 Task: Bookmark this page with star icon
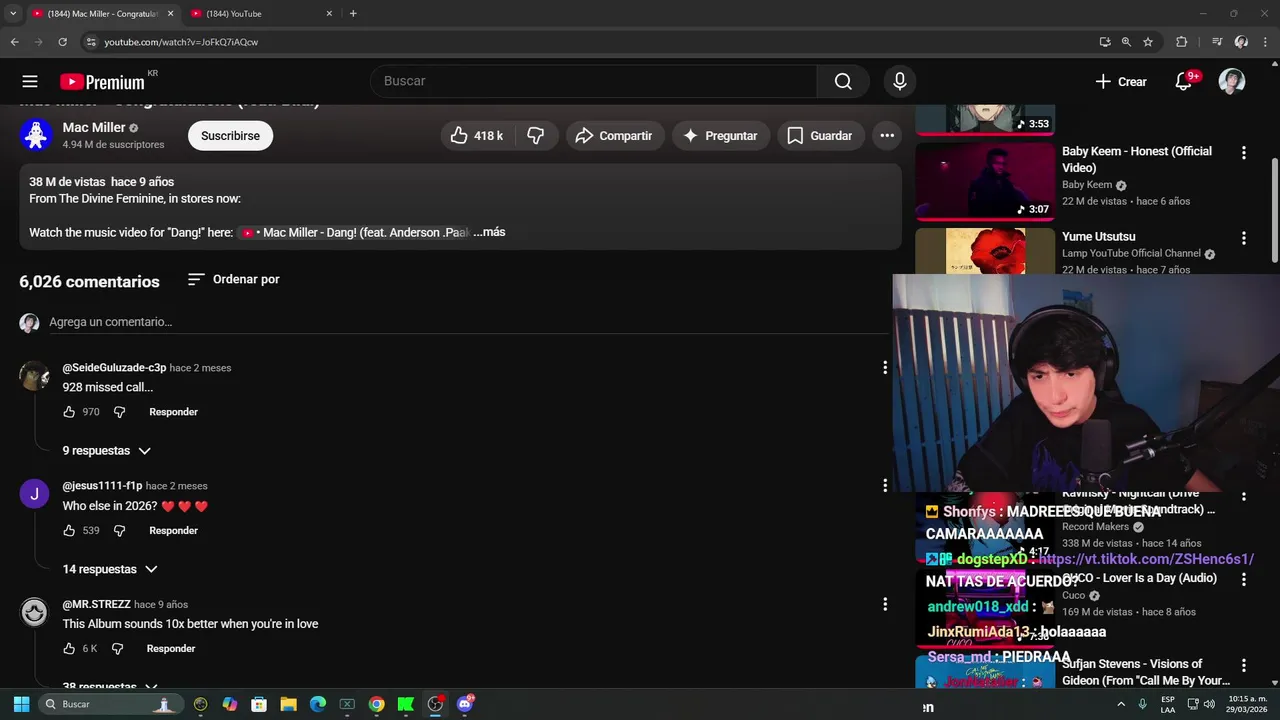(1148, 42)
